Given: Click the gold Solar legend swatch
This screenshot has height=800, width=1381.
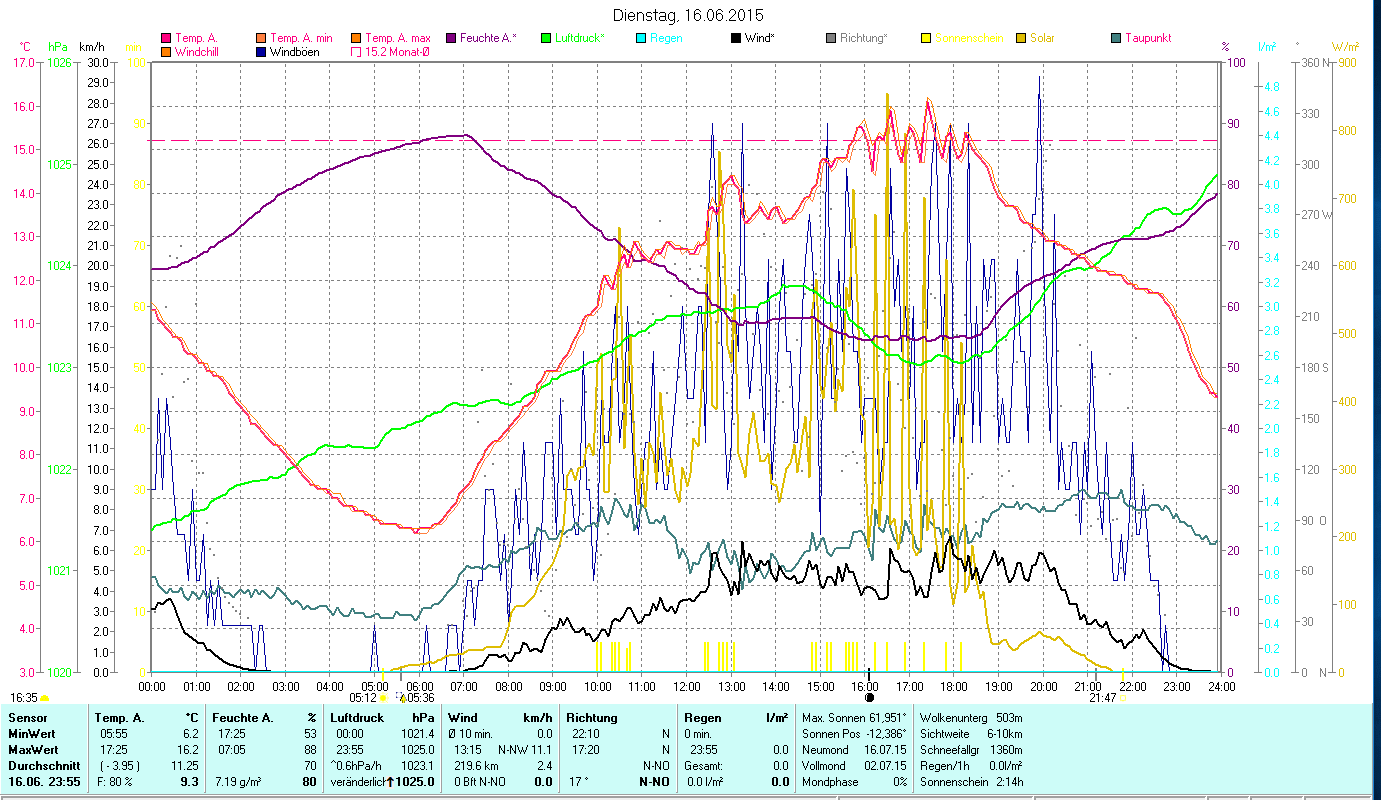Looking at the screenshot, I should coord(1020,38).
